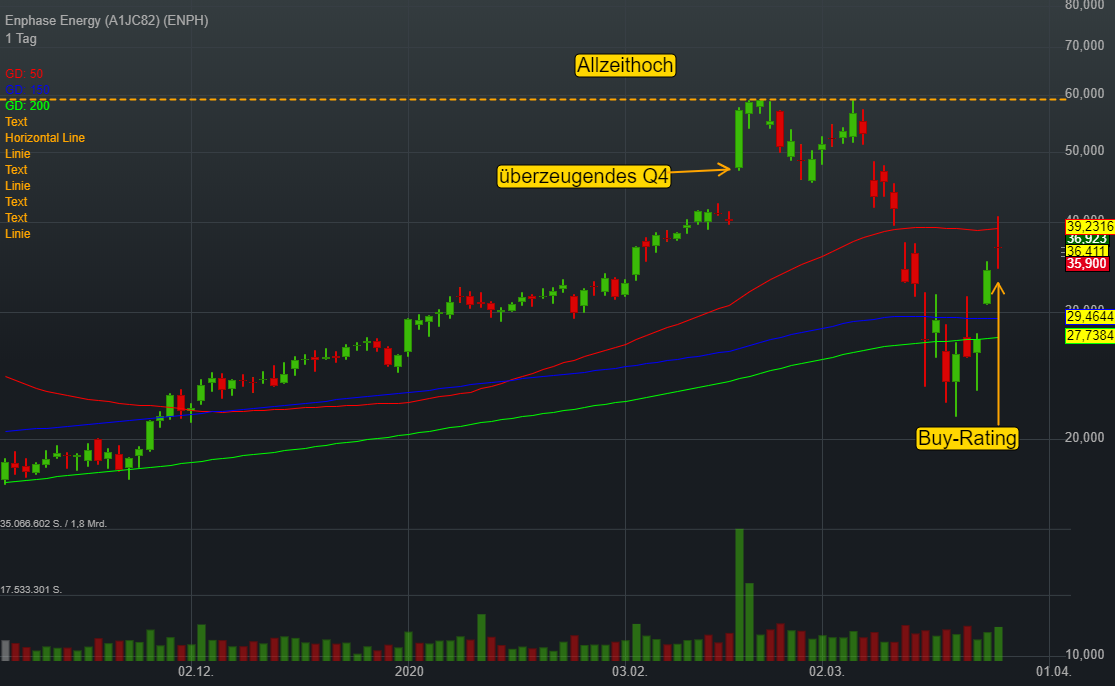Click the red 35,900 price tag
Screen dimensions: 1115x686
click(x=1087, y=264)
